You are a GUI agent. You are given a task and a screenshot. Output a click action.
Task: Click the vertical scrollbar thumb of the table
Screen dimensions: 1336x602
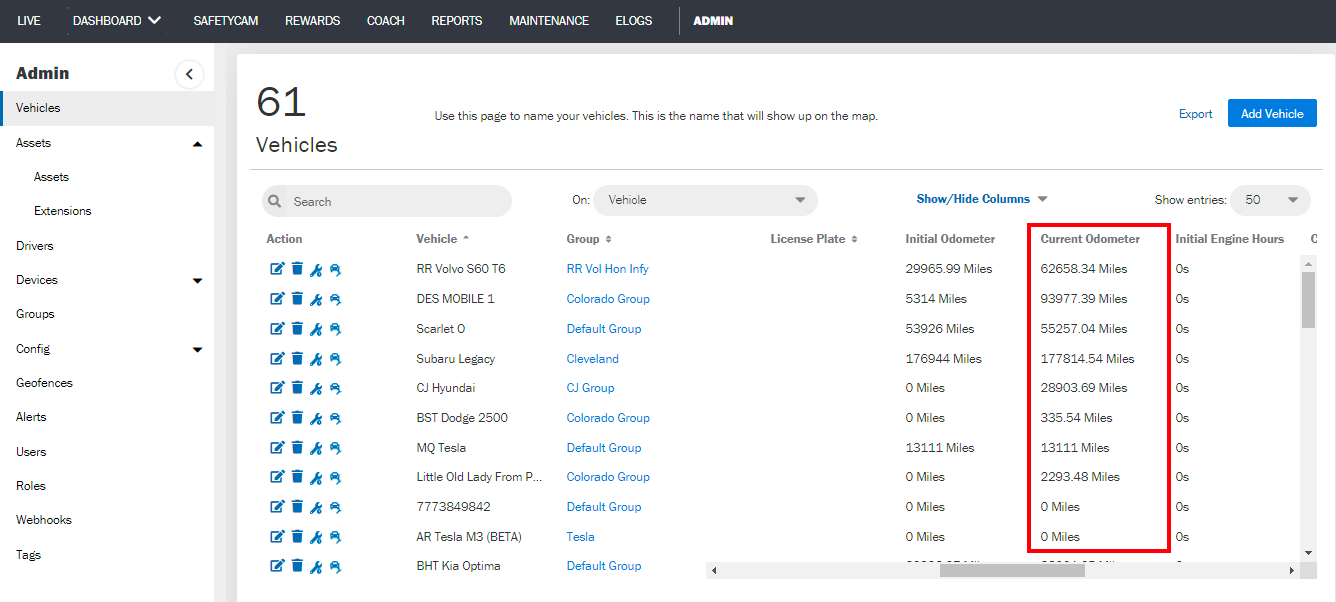1308,299
